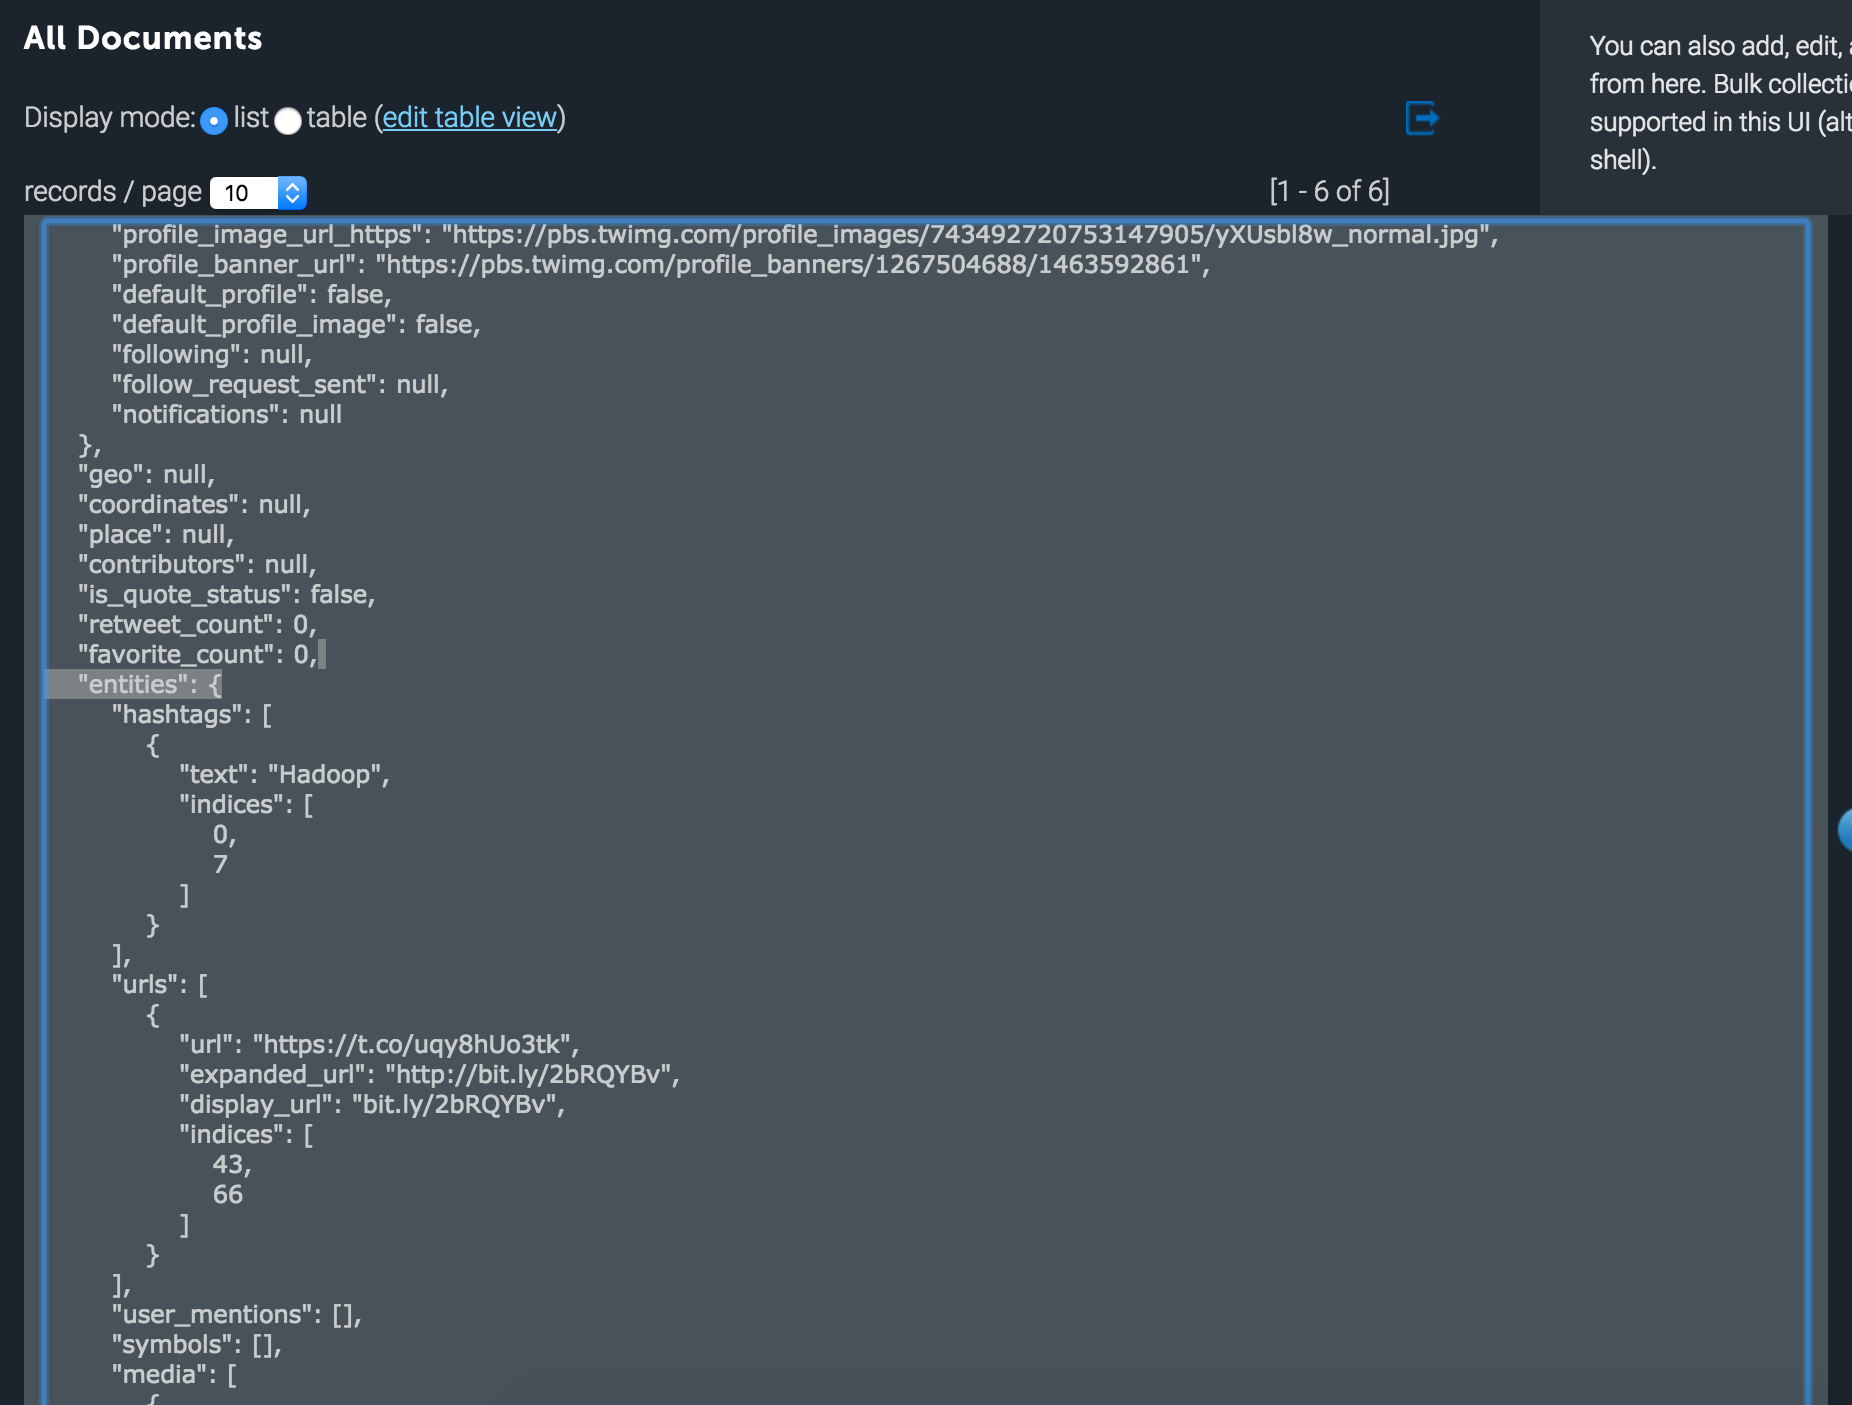1852x1405 pixels.
Task: Click the All Documents heading
Action: click(143, 38)
